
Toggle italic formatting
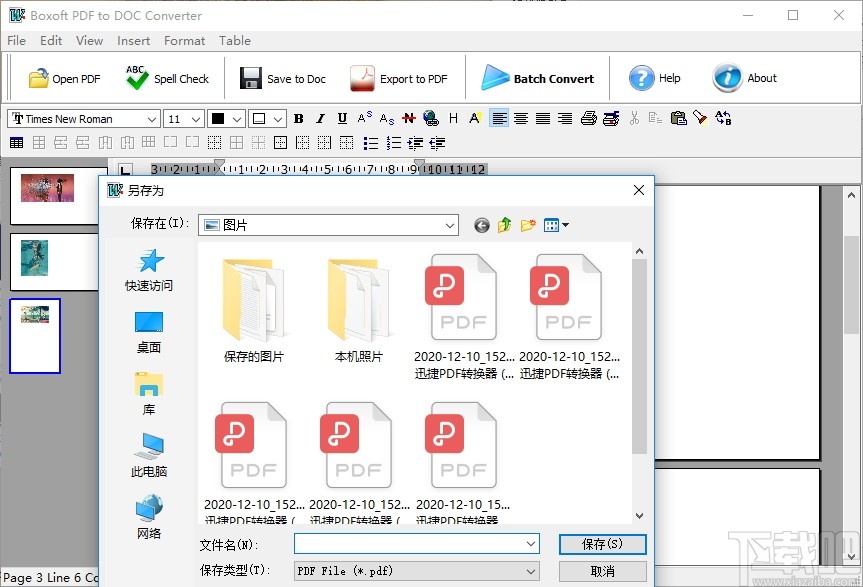(320, 118)
